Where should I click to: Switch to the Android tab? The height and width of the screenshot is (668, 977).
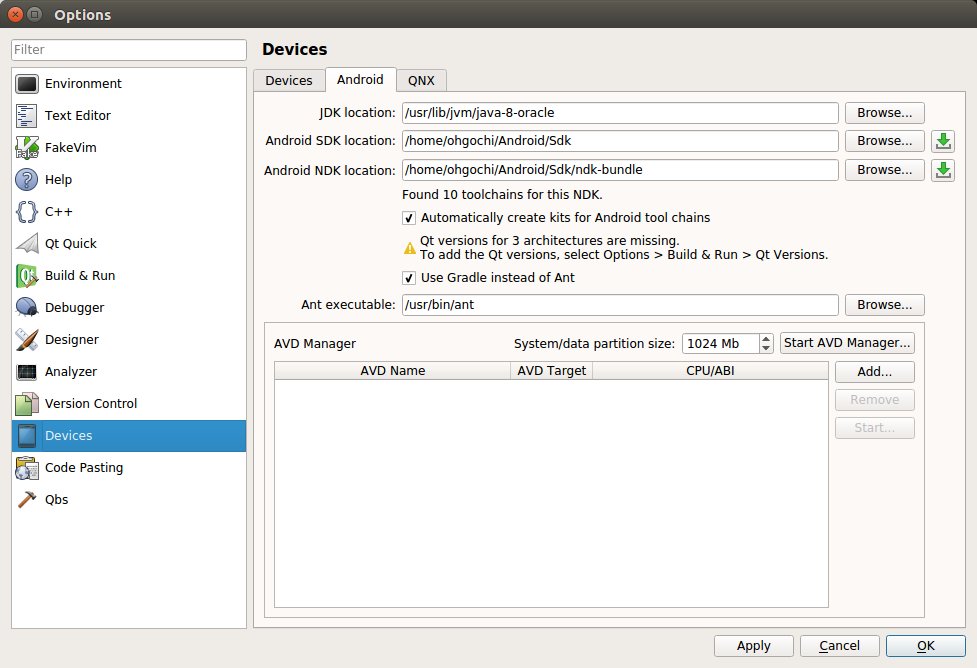click(x=360, y=80)
